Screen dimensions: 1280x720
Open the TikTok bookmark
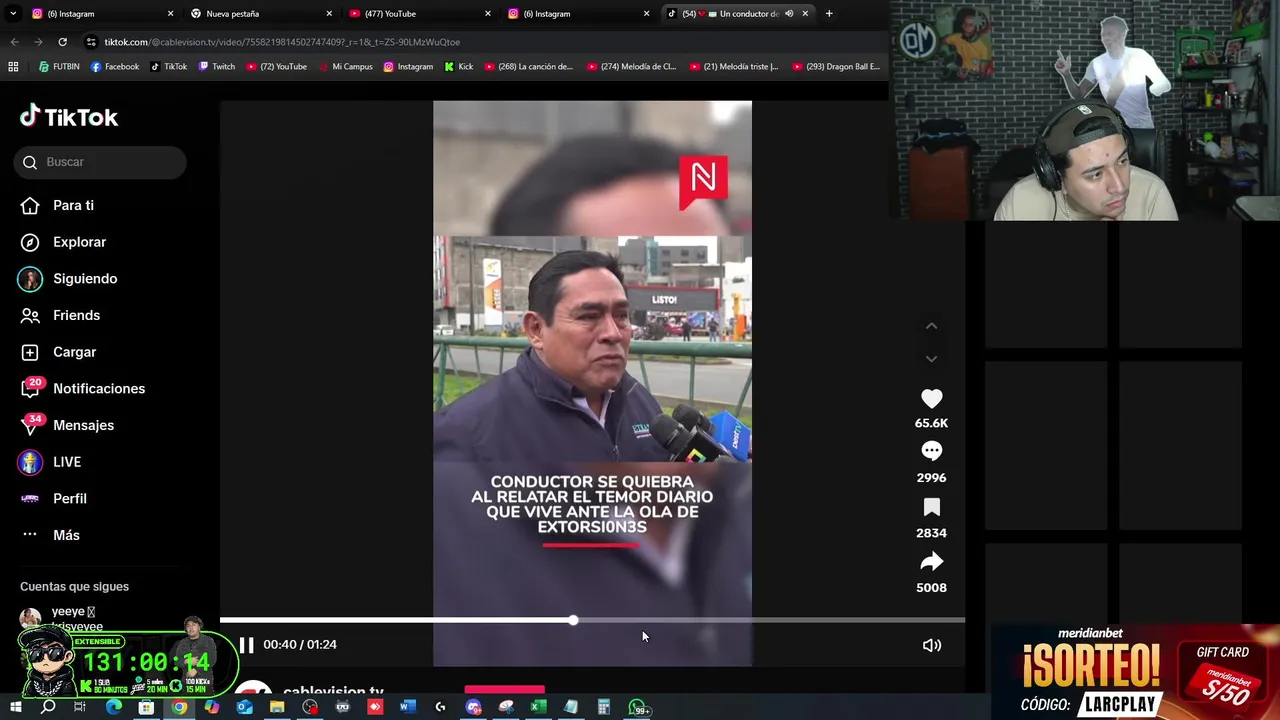[168, 67]
